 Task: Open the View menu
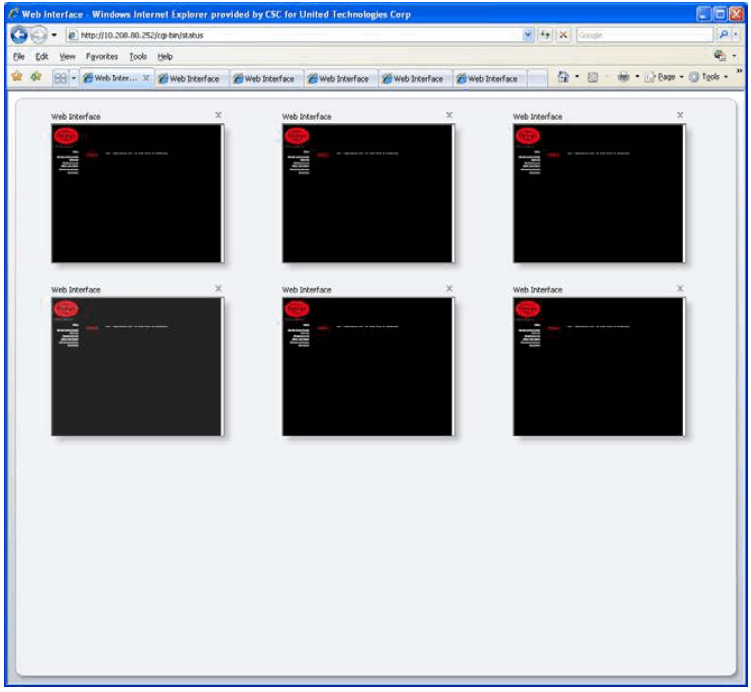pos(68,57)
